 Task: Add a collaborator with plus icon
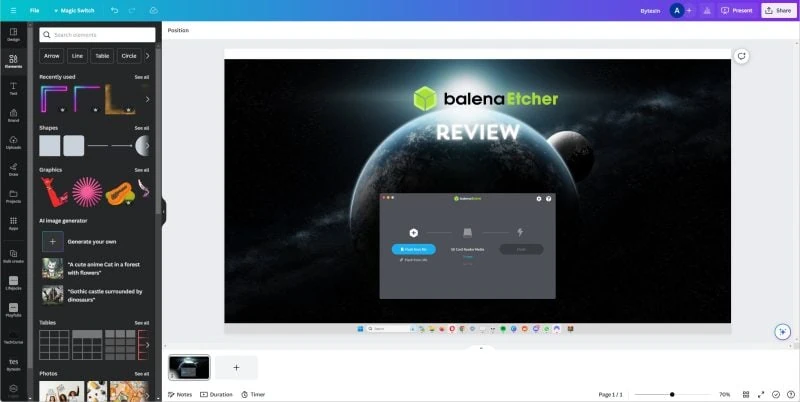689,11
